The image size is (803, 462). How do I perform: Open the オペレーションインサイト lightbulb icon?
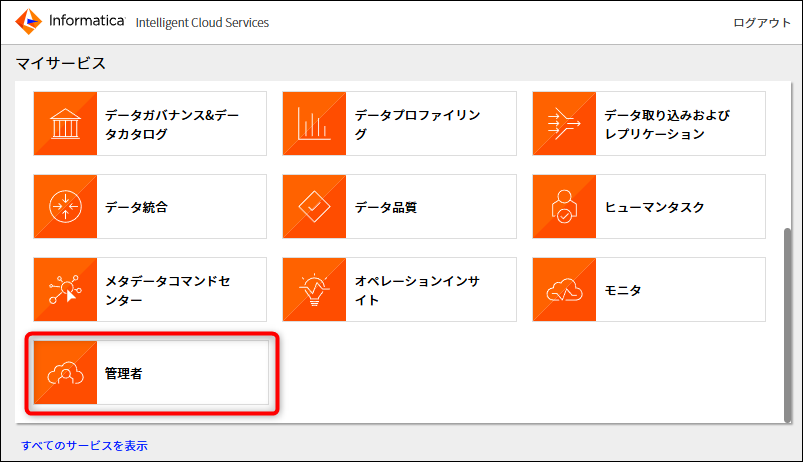pos(314,289)
